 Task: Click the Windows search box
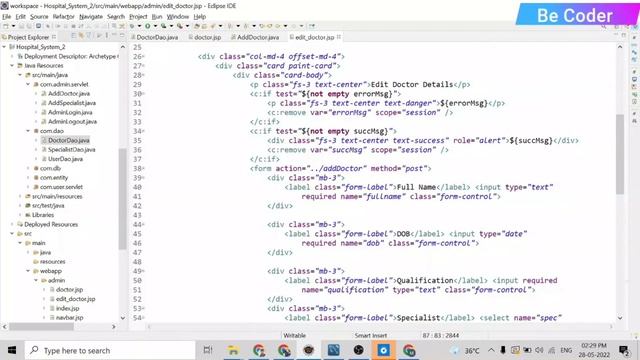point(110,350)
